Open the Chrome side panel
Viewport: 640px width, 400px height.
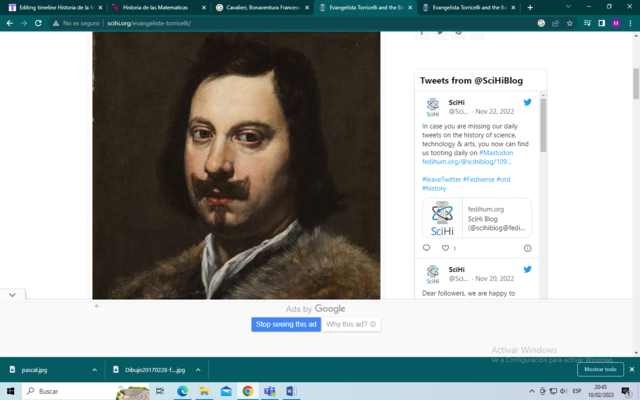[x=602, y=23]
